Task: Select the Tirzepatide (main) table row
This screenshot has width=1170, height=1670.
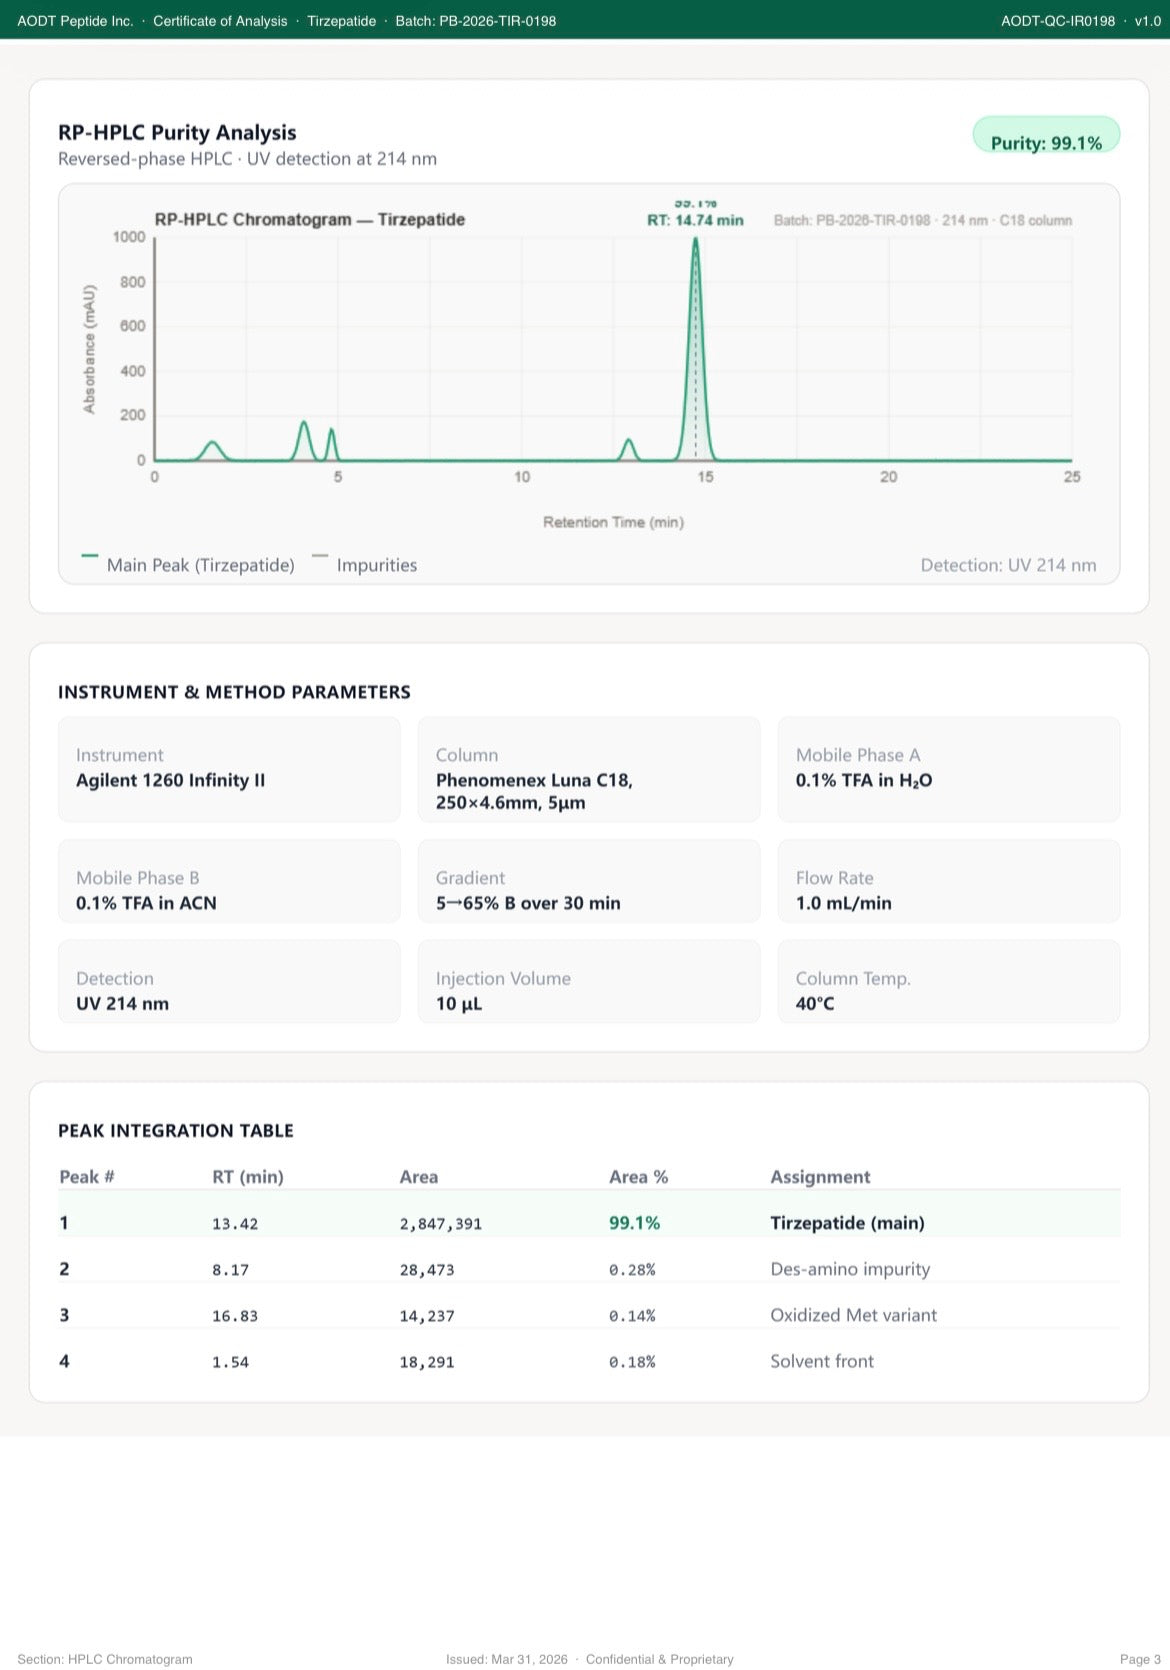Action: 589,1223
